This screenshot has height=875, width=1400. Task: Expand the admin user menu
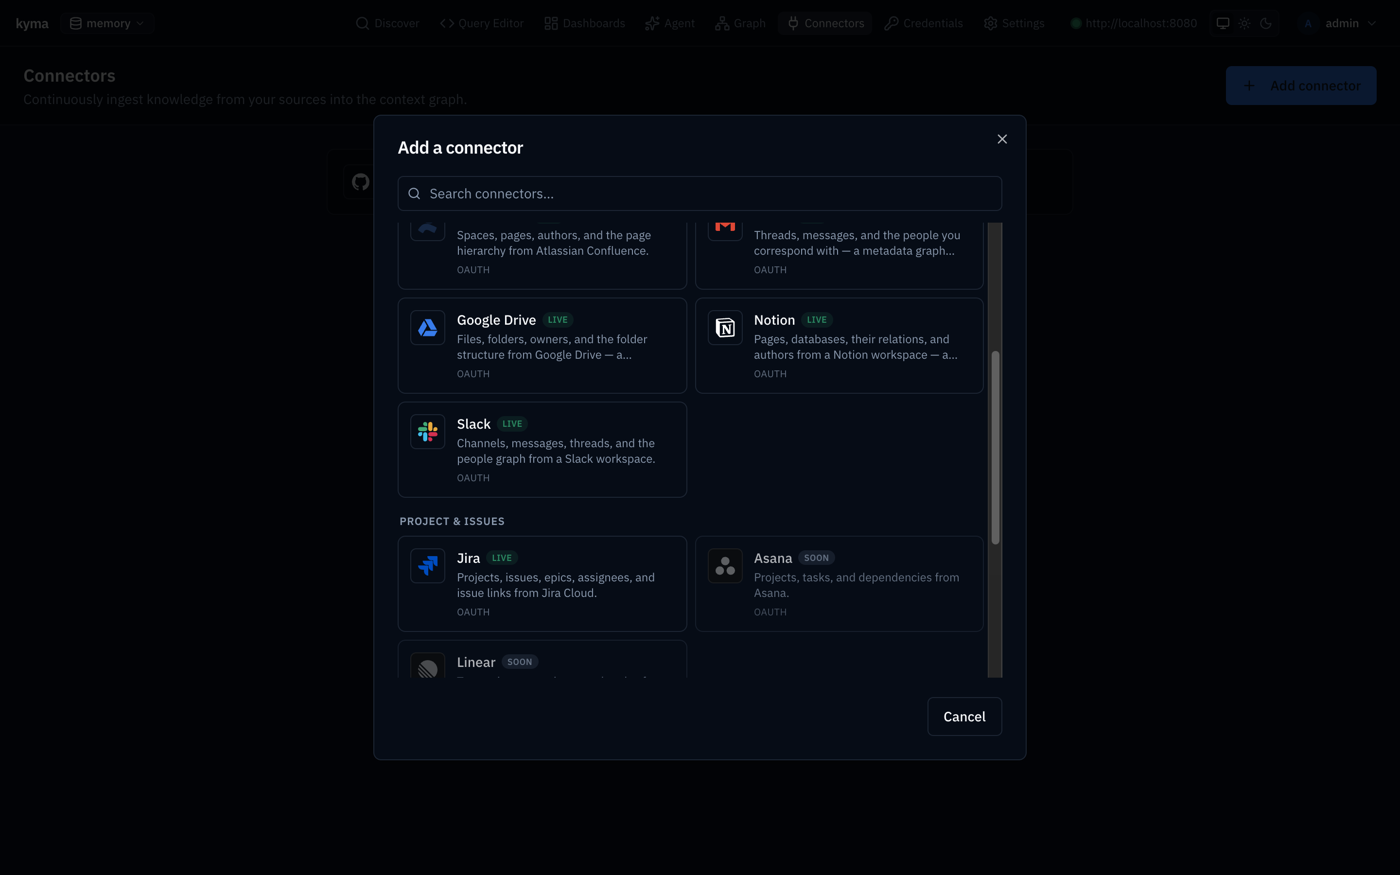click(1338, 23)
